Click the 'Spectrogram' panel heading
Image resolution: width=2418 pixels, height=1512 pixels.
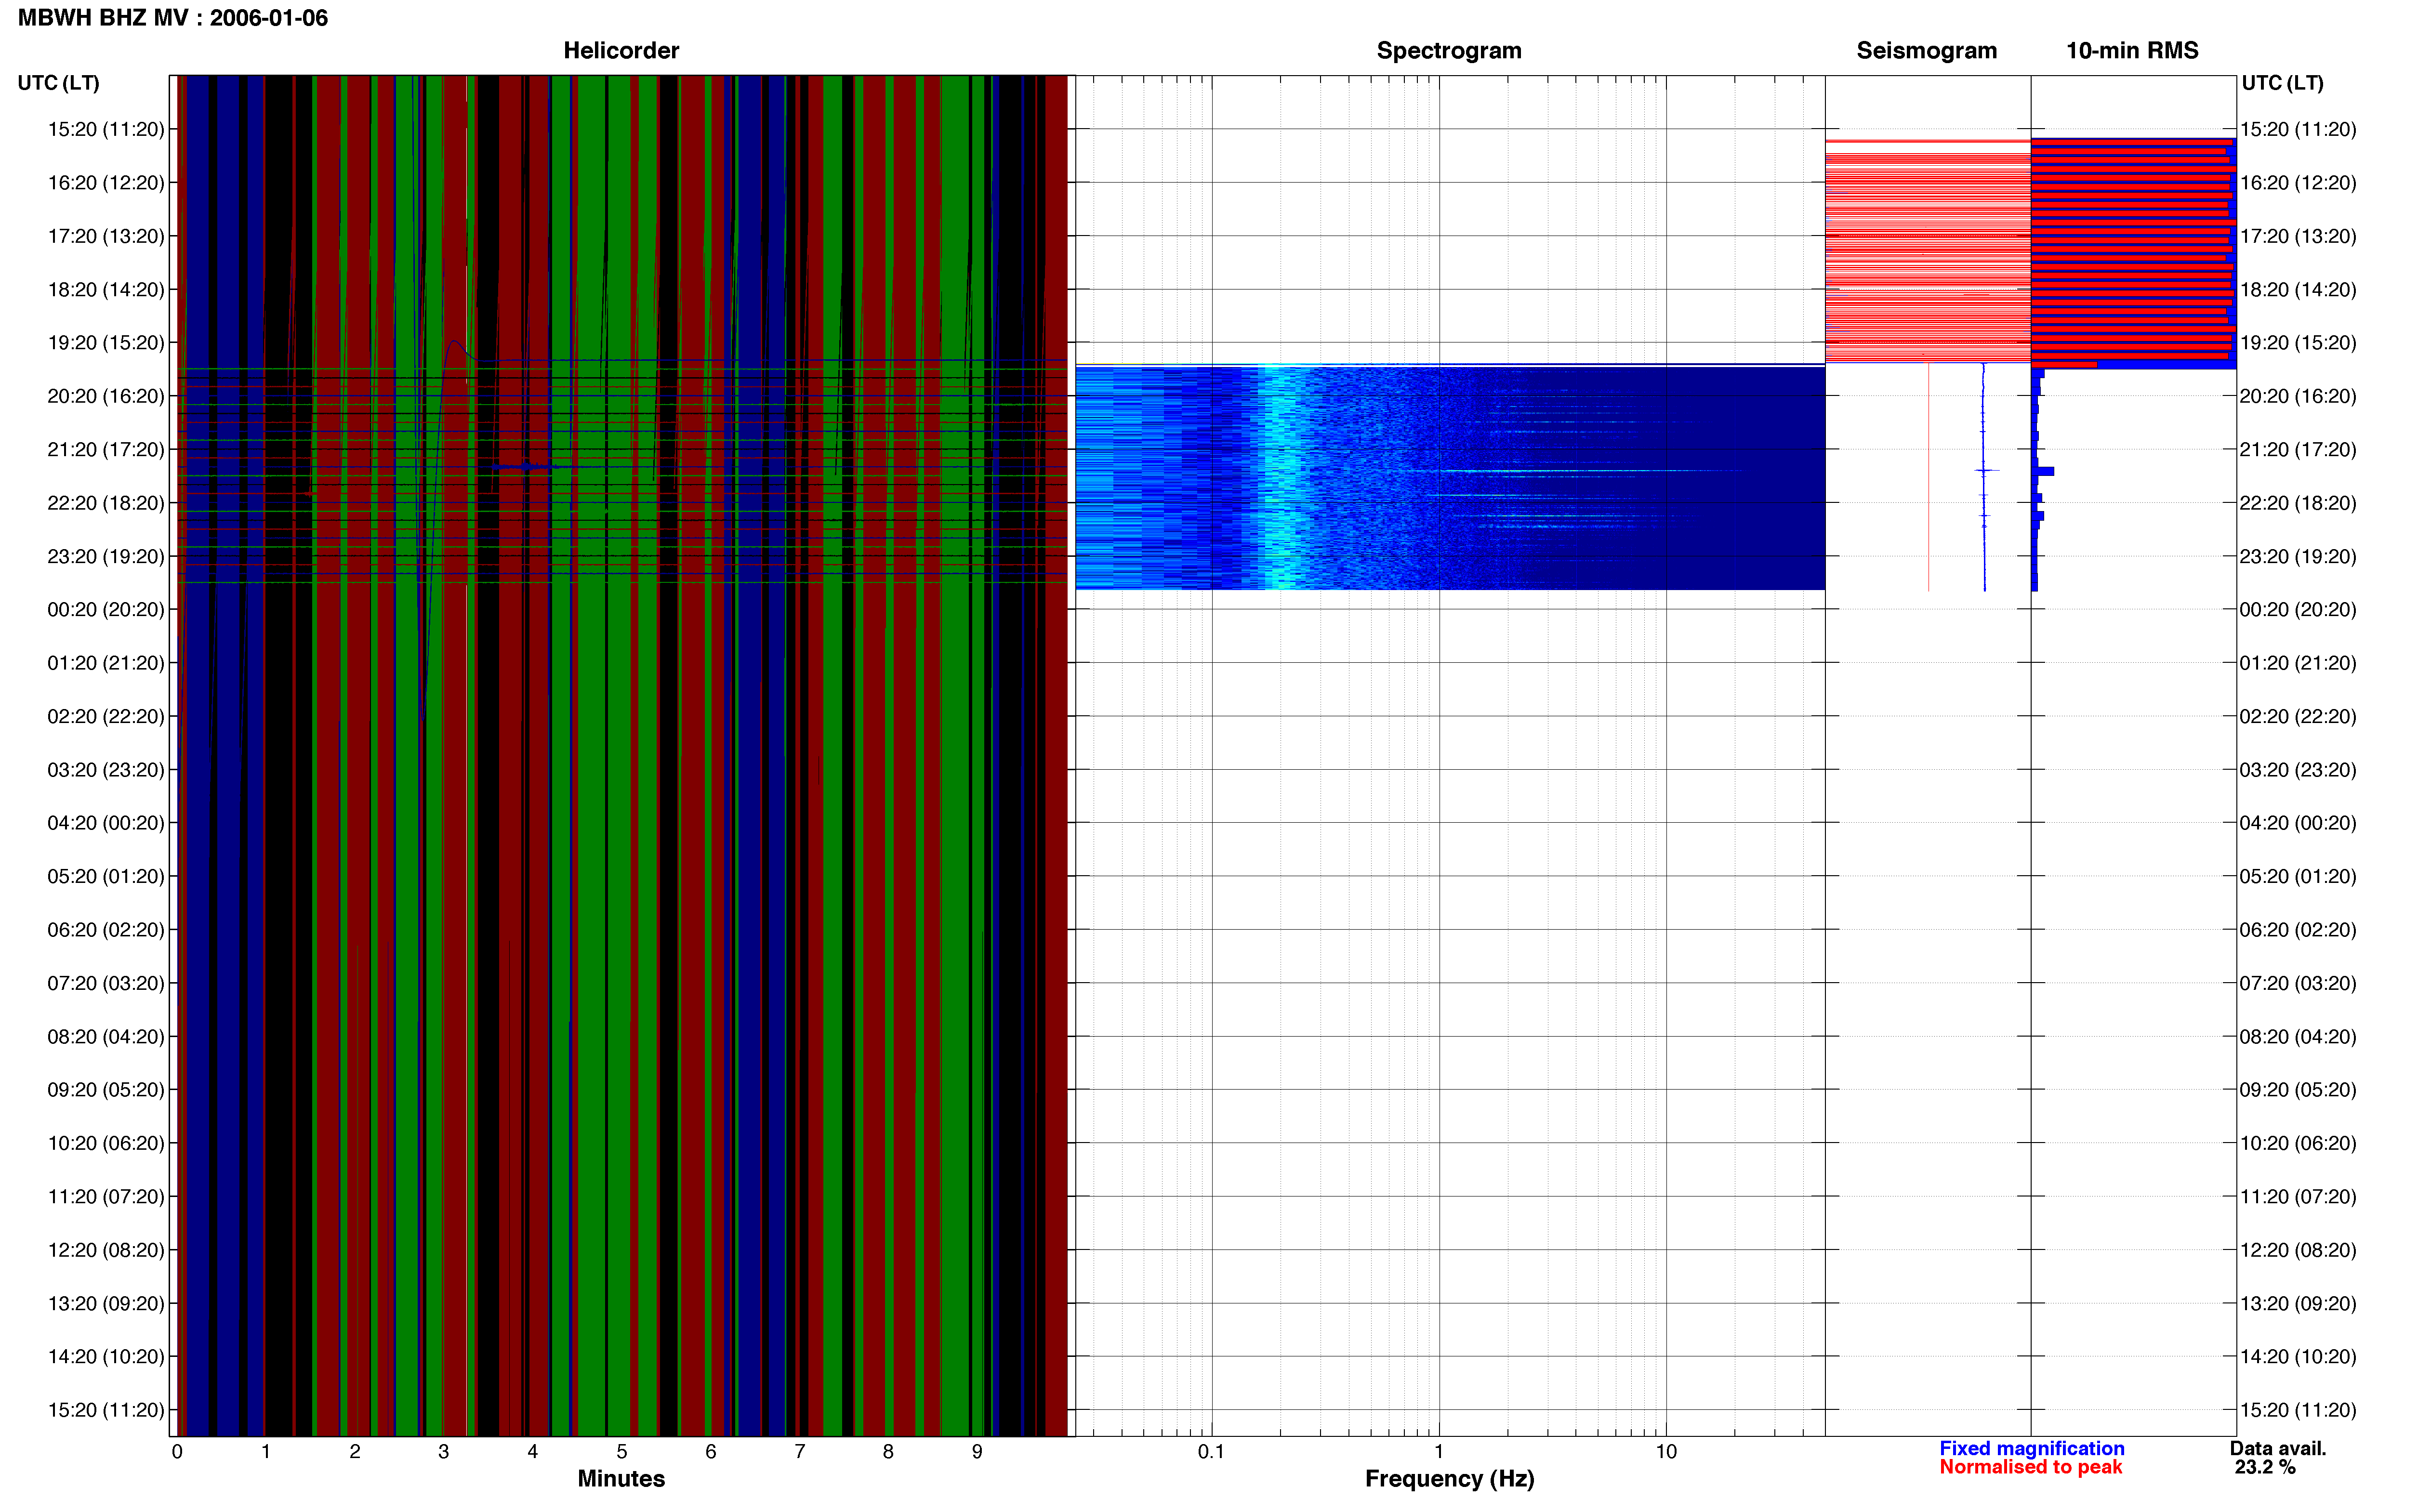pyautogui.click(x=1449, y=51)
